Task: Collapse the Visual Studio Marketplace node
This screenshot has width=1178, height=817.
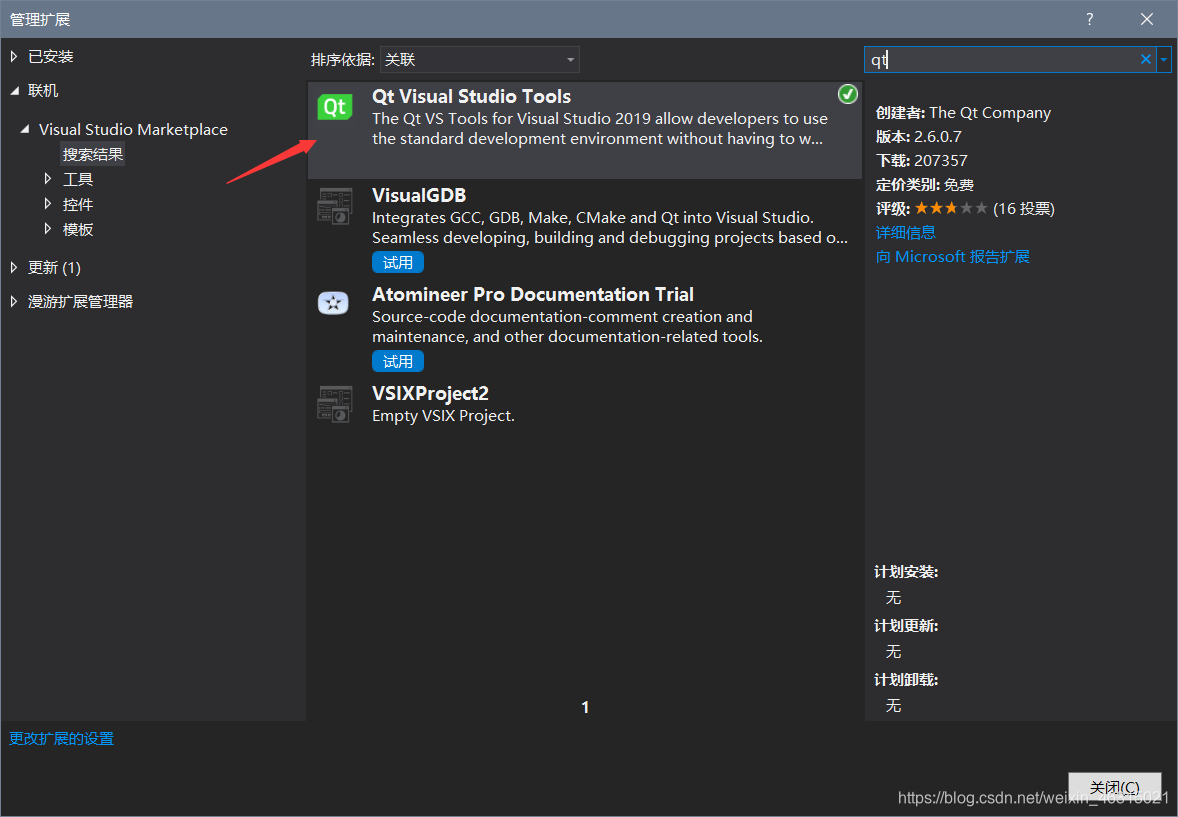Action: point(26,129)
